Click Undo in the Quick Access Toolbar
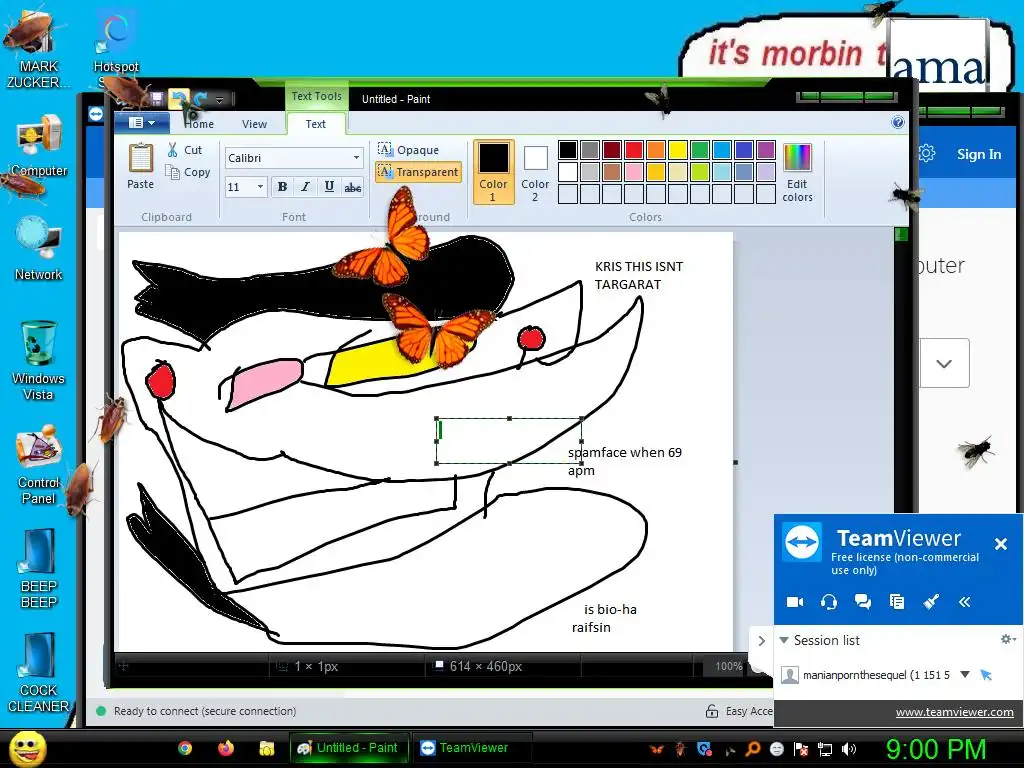Screen dimensions: 1024x768 point(178,99)
